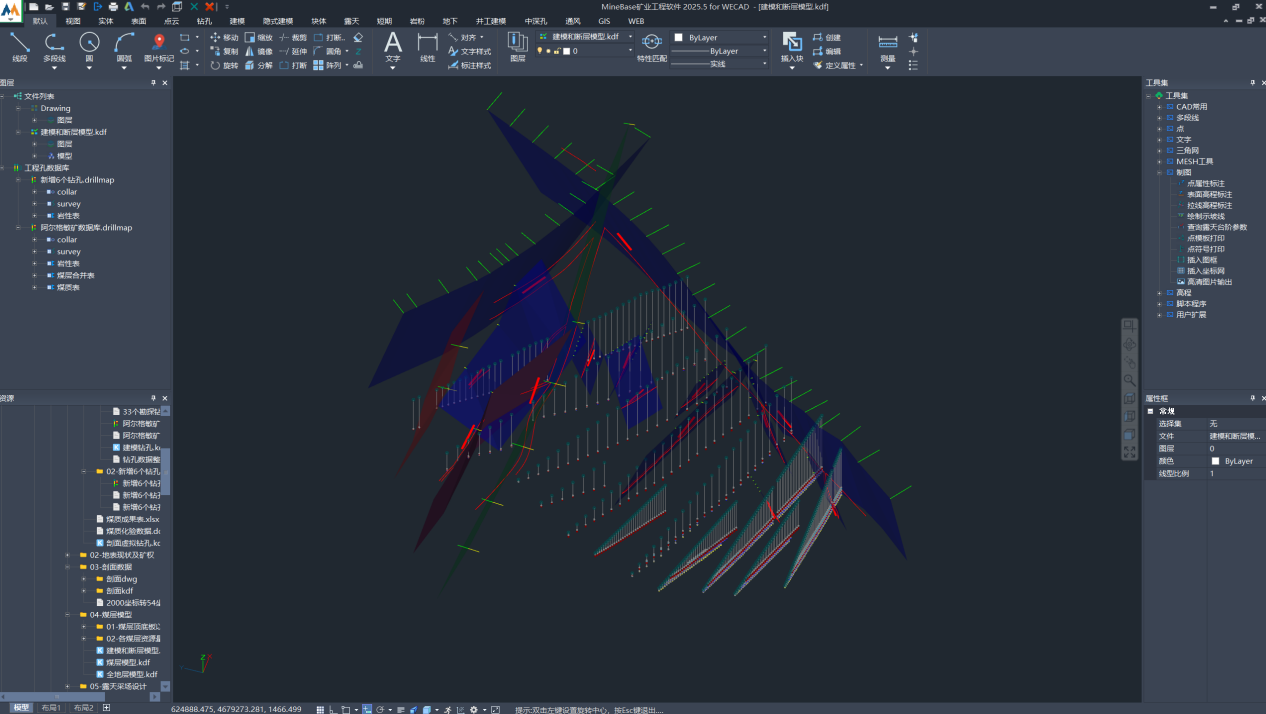Expand the CAD常用 node in toolset tree
The image size is (1266, 714).
point(1159,107)
